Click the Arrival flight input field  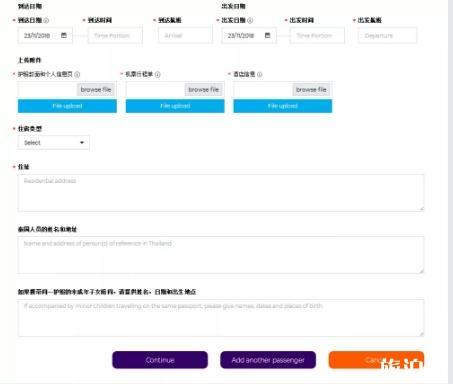click(185, 36)
